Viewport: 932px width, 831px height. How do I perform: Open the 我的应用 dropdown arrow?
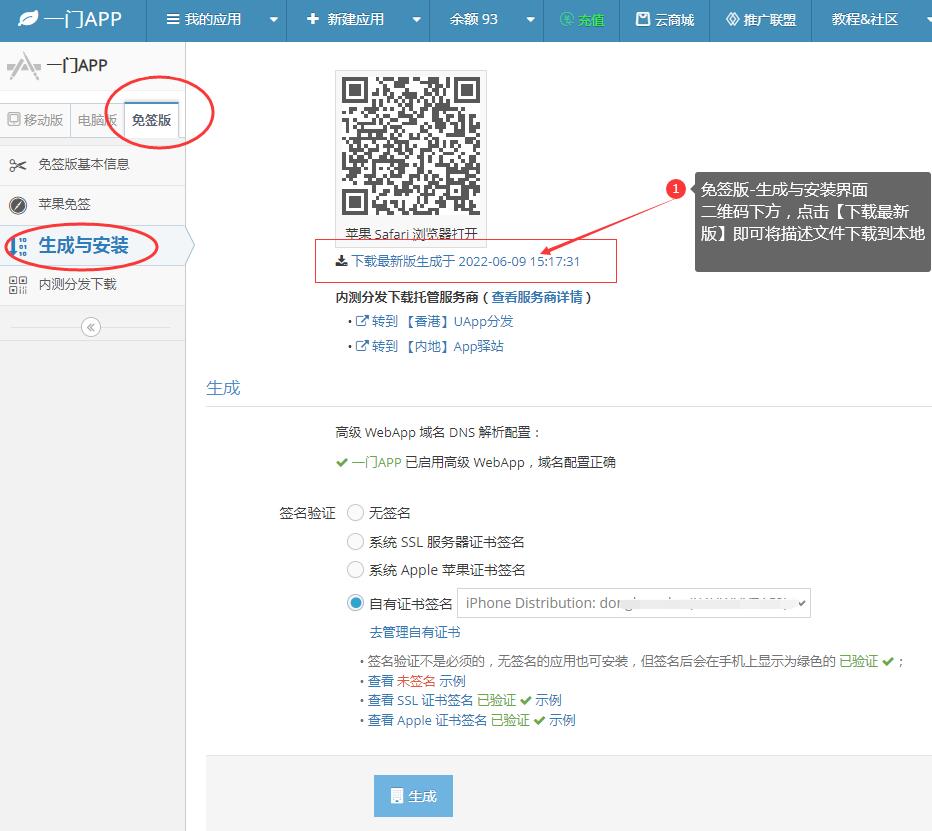273,20
